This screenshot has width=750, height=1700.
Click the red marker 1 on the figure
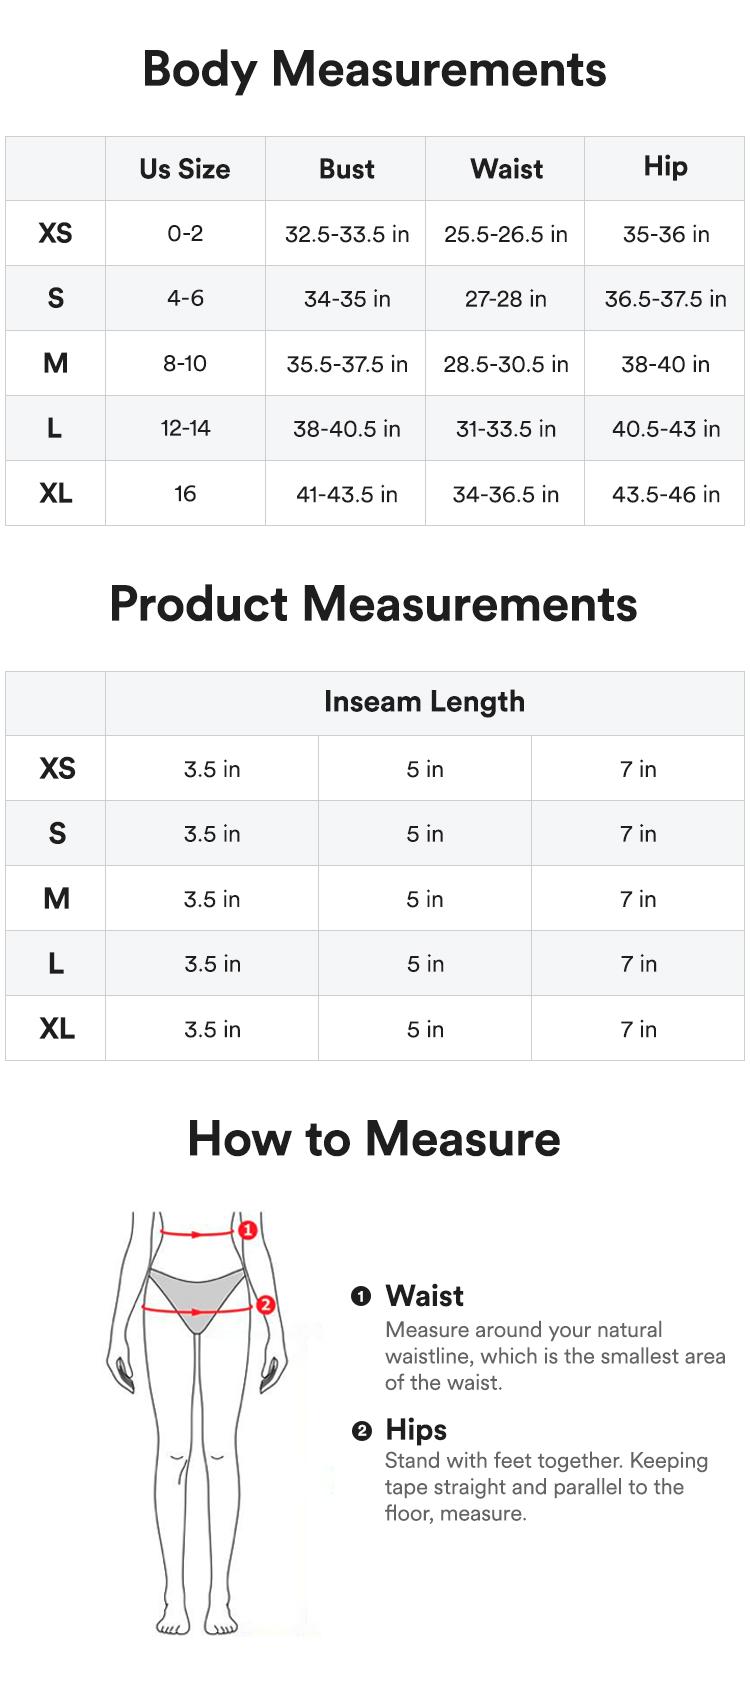[248, 1229]
